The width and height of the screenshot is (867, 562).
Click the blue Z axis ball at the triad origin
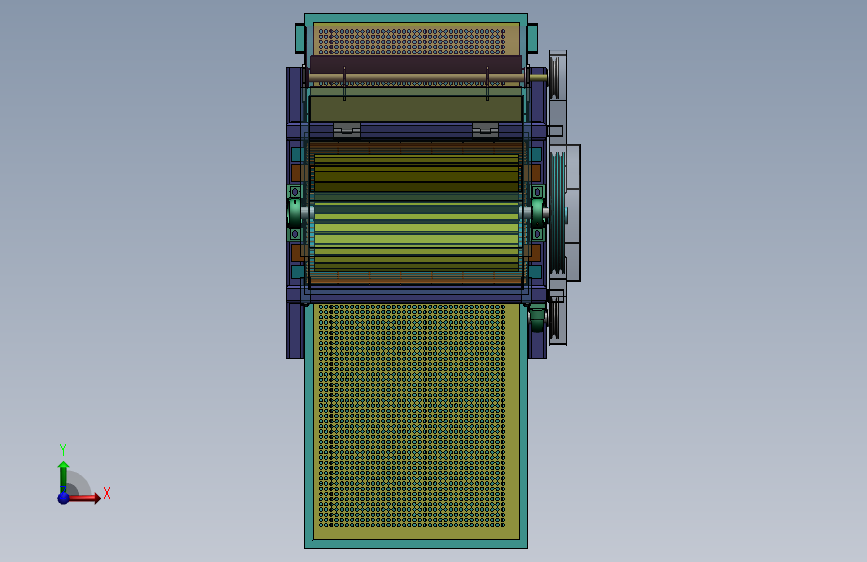click(x=64, y=498)
